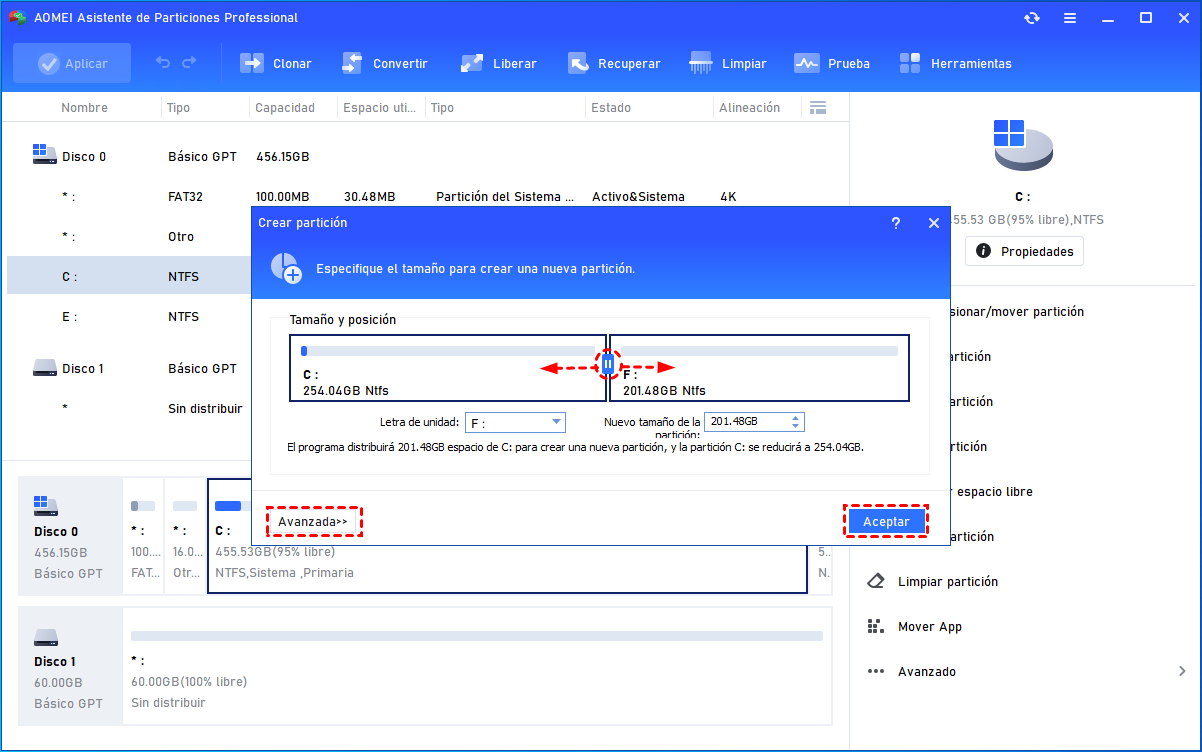Open the Prueba tool
Image resolution: width=1202 pixels, height=752 pixels.
[x=832, y=63]
